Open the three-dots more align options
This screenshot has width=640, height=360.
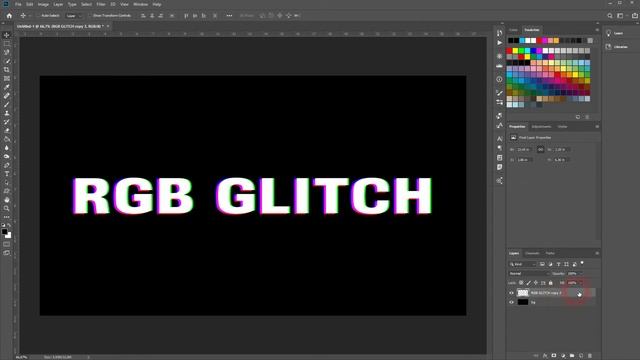coord(229,16)
